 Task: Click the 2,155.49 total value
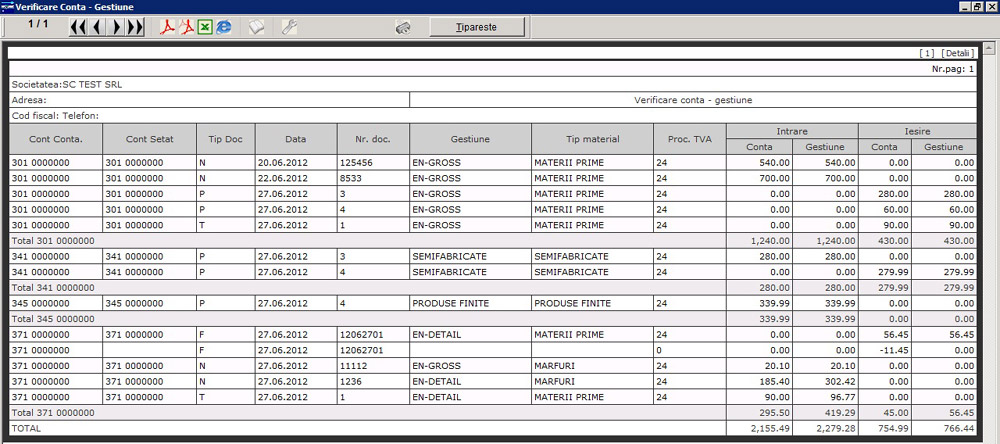770,429
